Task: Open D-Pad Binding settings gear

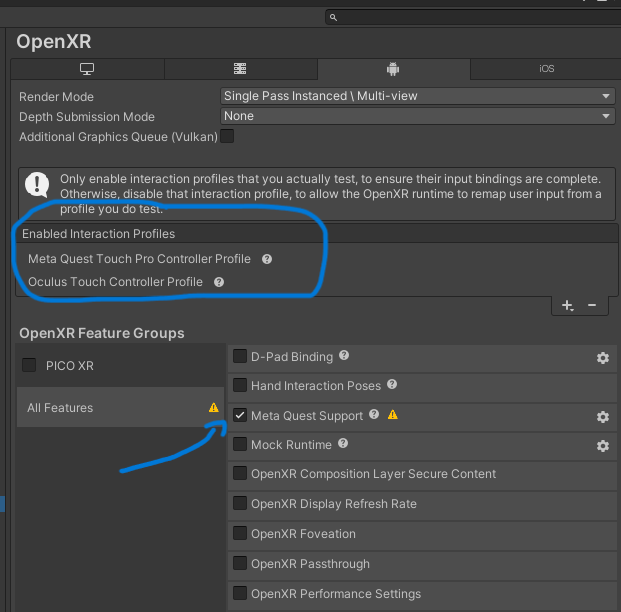Action: point(603,358)
